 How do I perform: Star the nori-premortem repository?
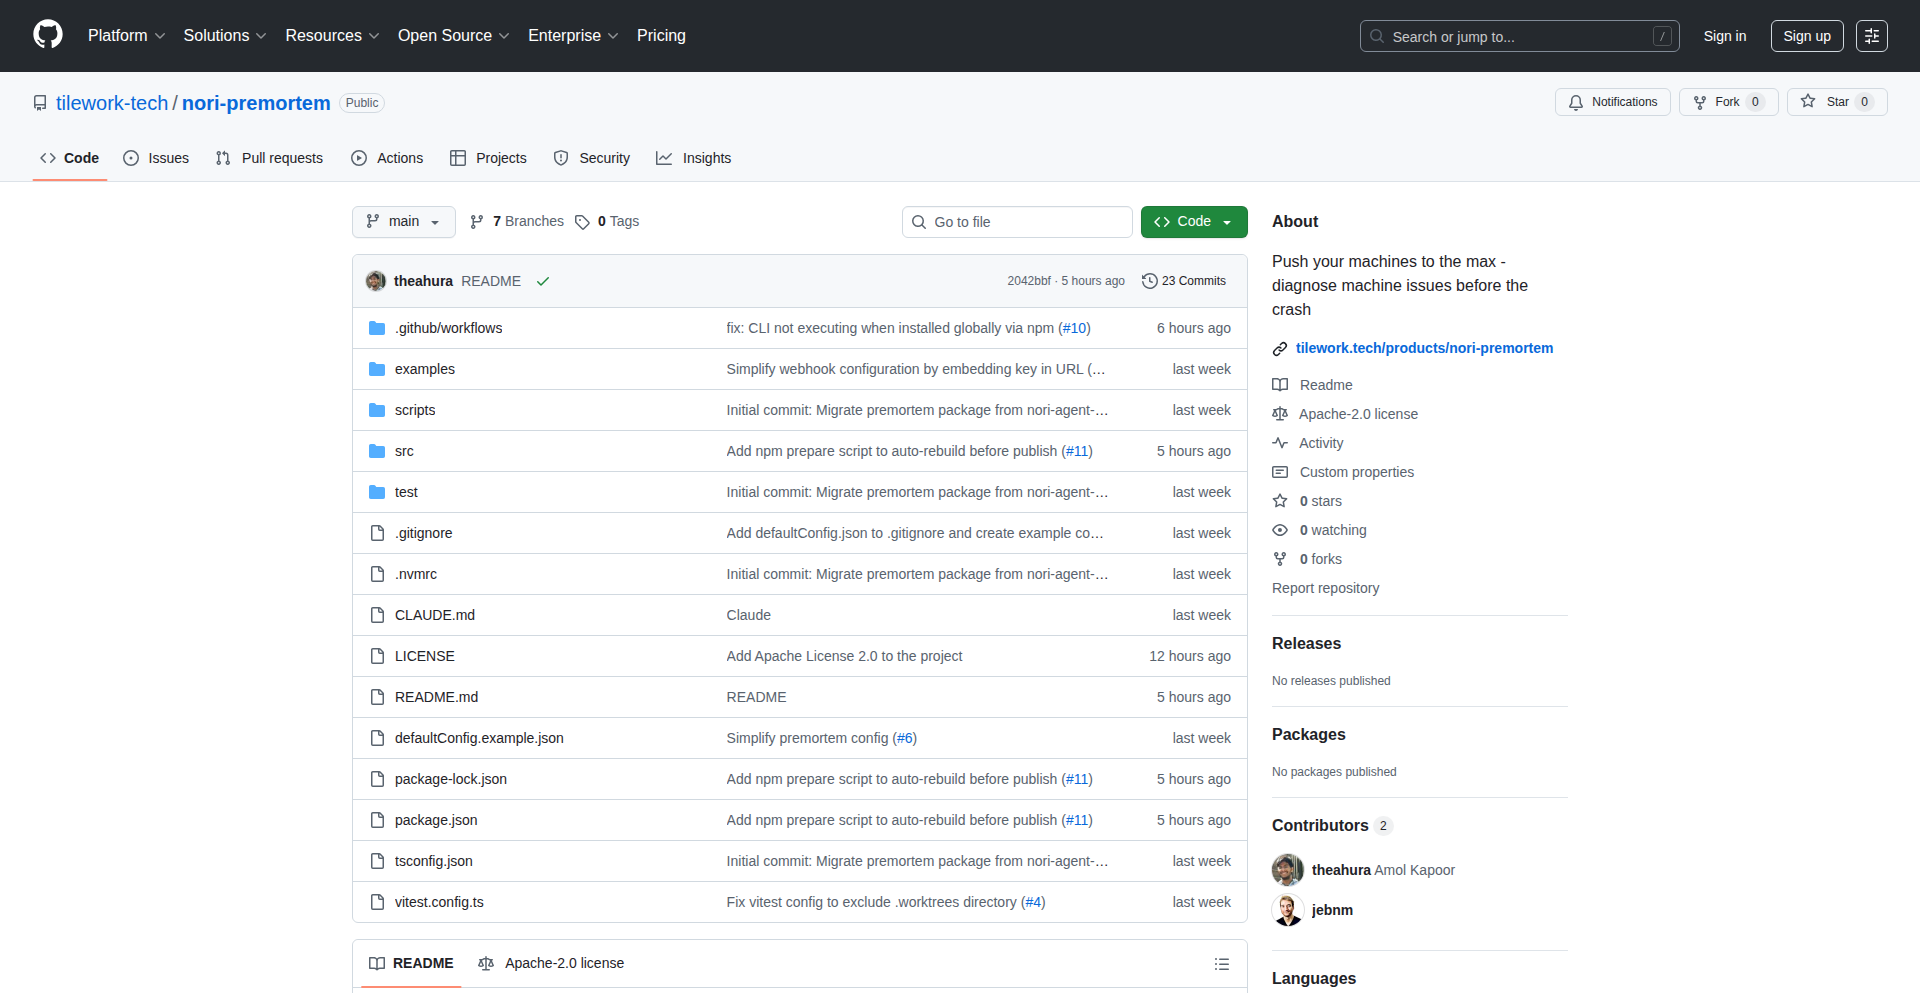(1837, 102)
